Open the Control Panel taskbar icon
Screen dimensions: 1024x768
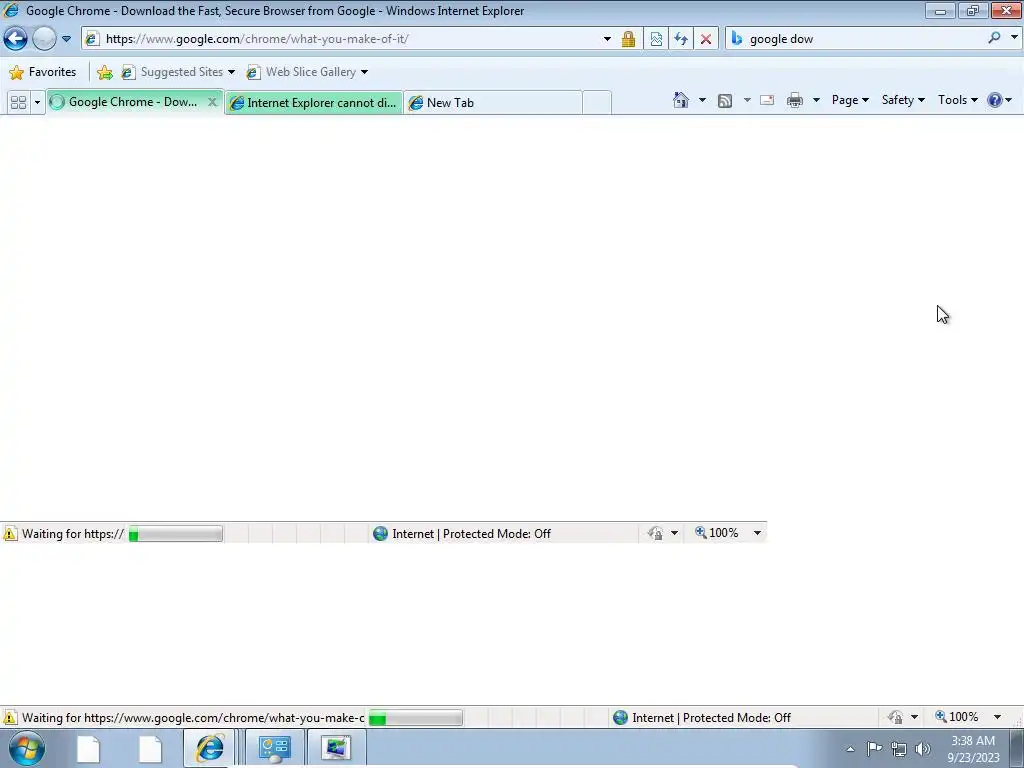click(x=274, y=748)
